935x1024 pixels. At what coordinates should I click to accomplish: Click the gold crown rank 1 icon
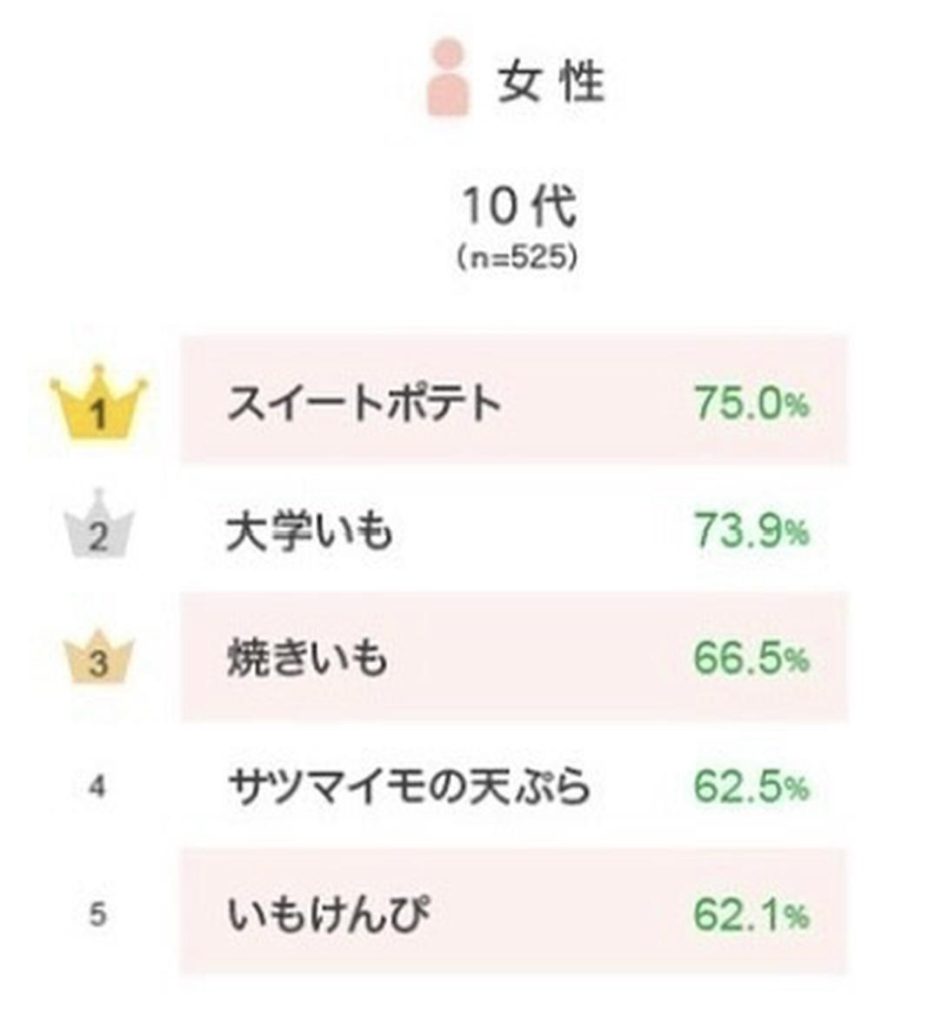click(x=99, y=402)
